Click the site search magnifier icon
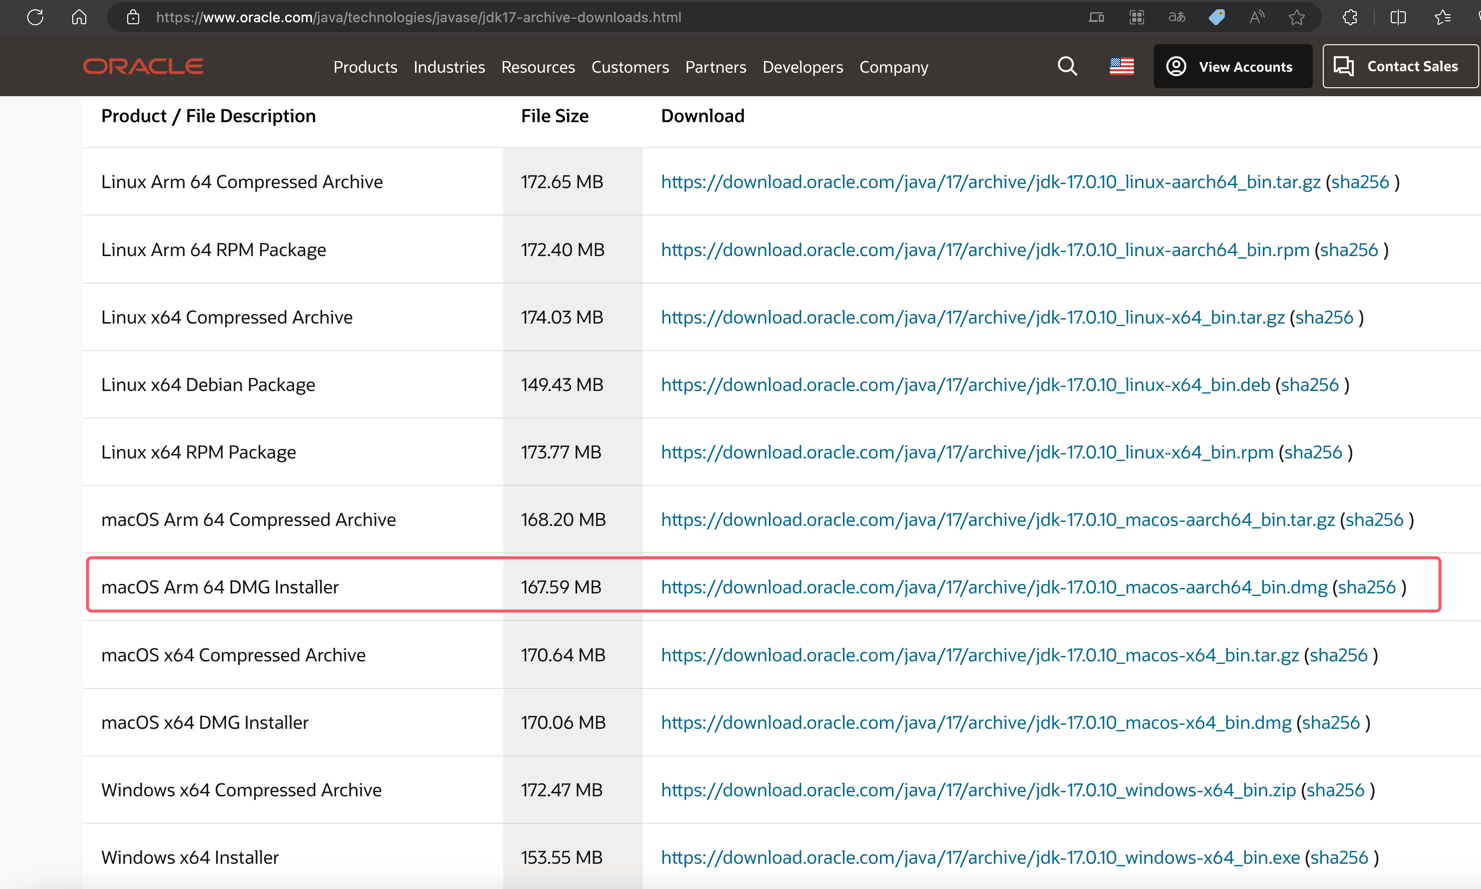The width and height of the screenshot is (1481, 889). click(x=1067, y=66)
